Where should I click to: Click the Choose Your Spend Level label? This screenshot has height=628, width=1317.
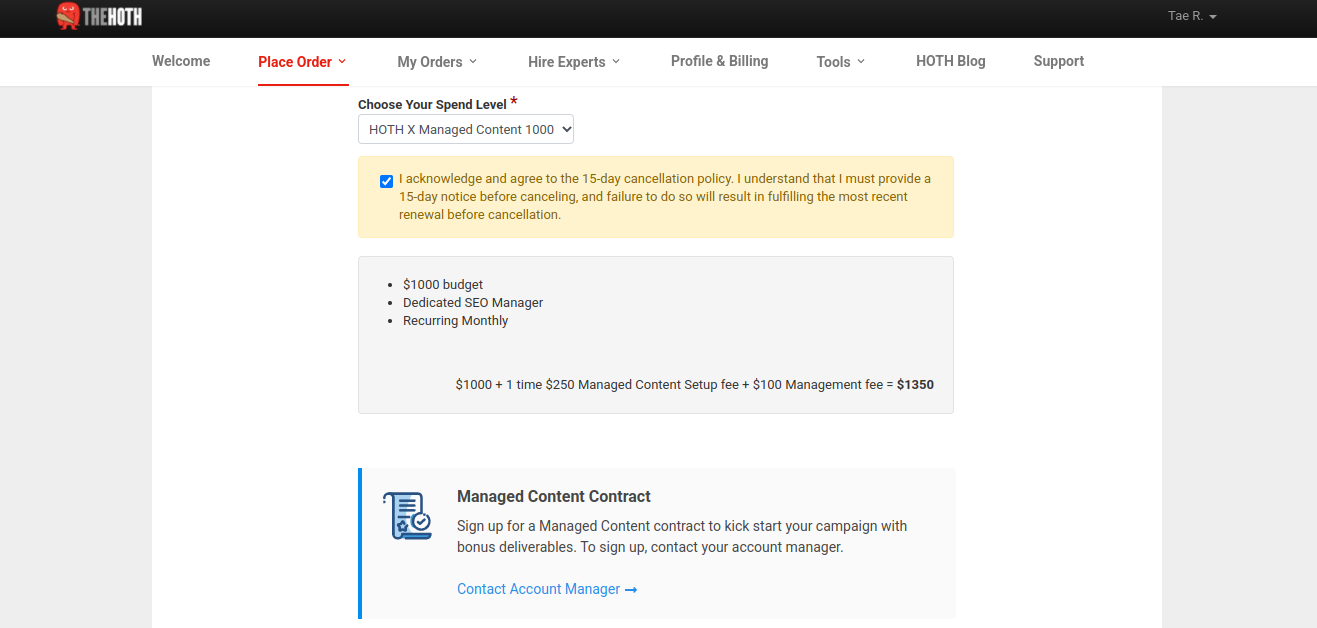coord(432,105)
